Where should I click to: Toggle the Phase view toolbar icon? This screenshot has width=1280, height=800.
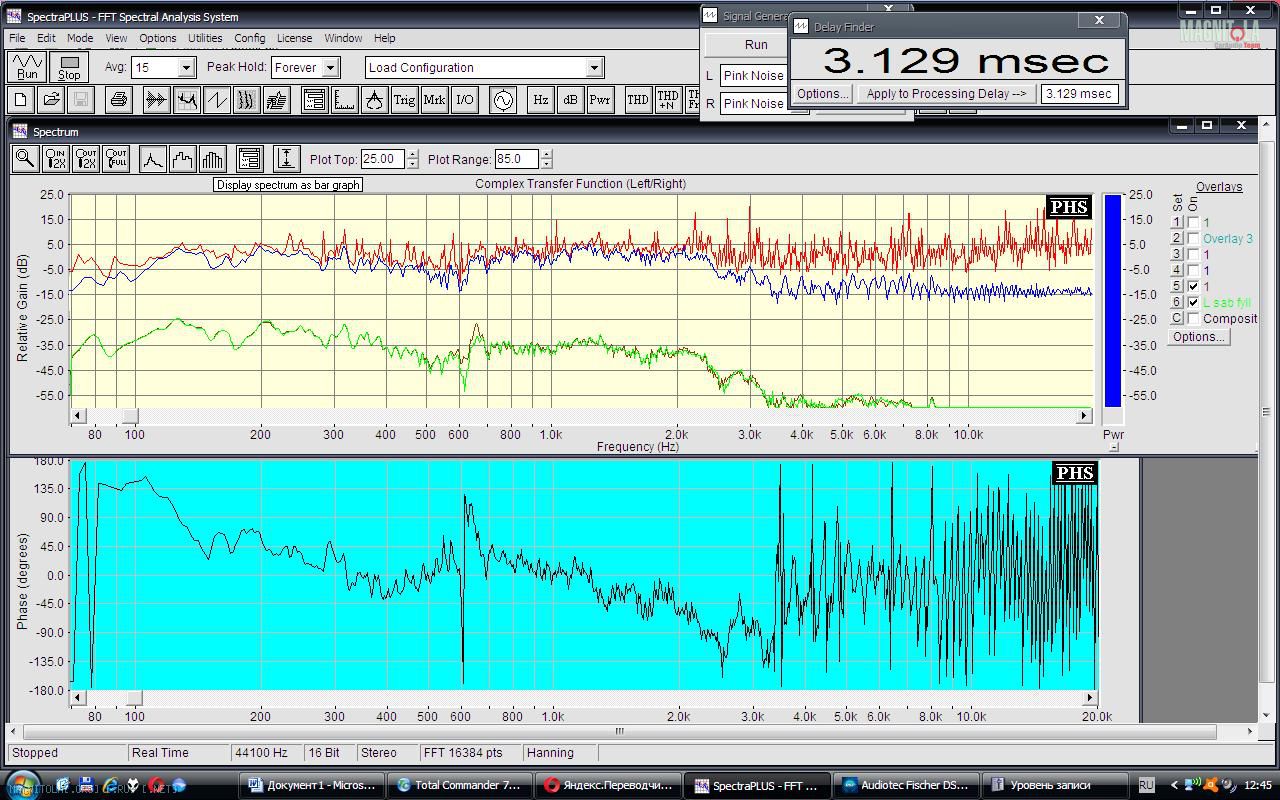click(x=216, y=100)
